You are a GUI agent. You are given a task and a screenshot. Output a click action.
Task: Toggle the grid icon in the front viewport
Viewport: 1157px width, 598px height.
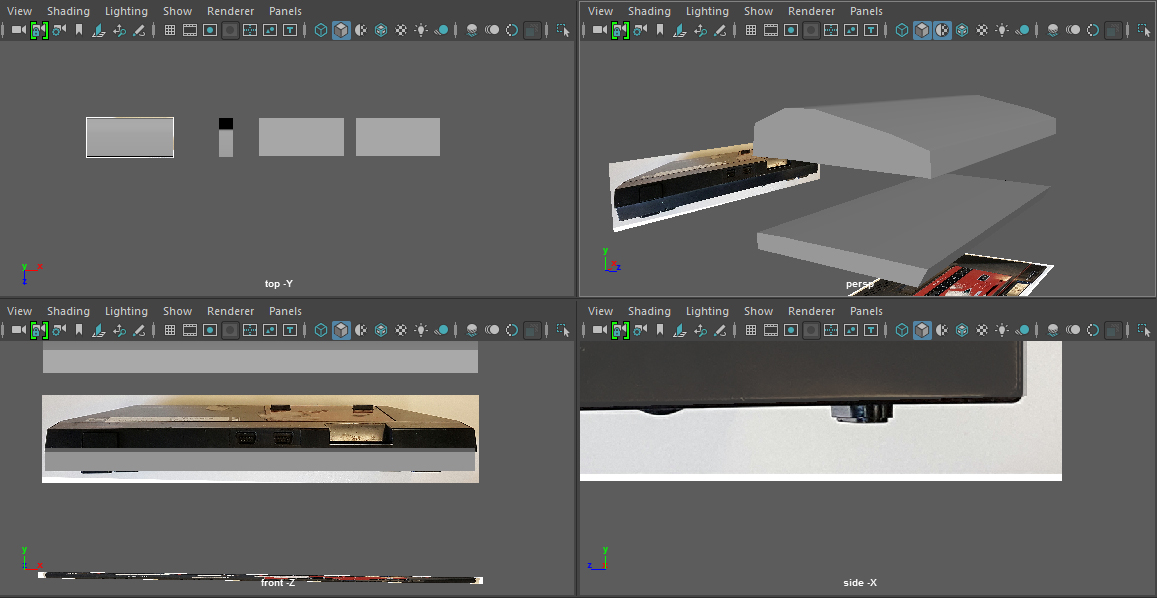(169, 330)
